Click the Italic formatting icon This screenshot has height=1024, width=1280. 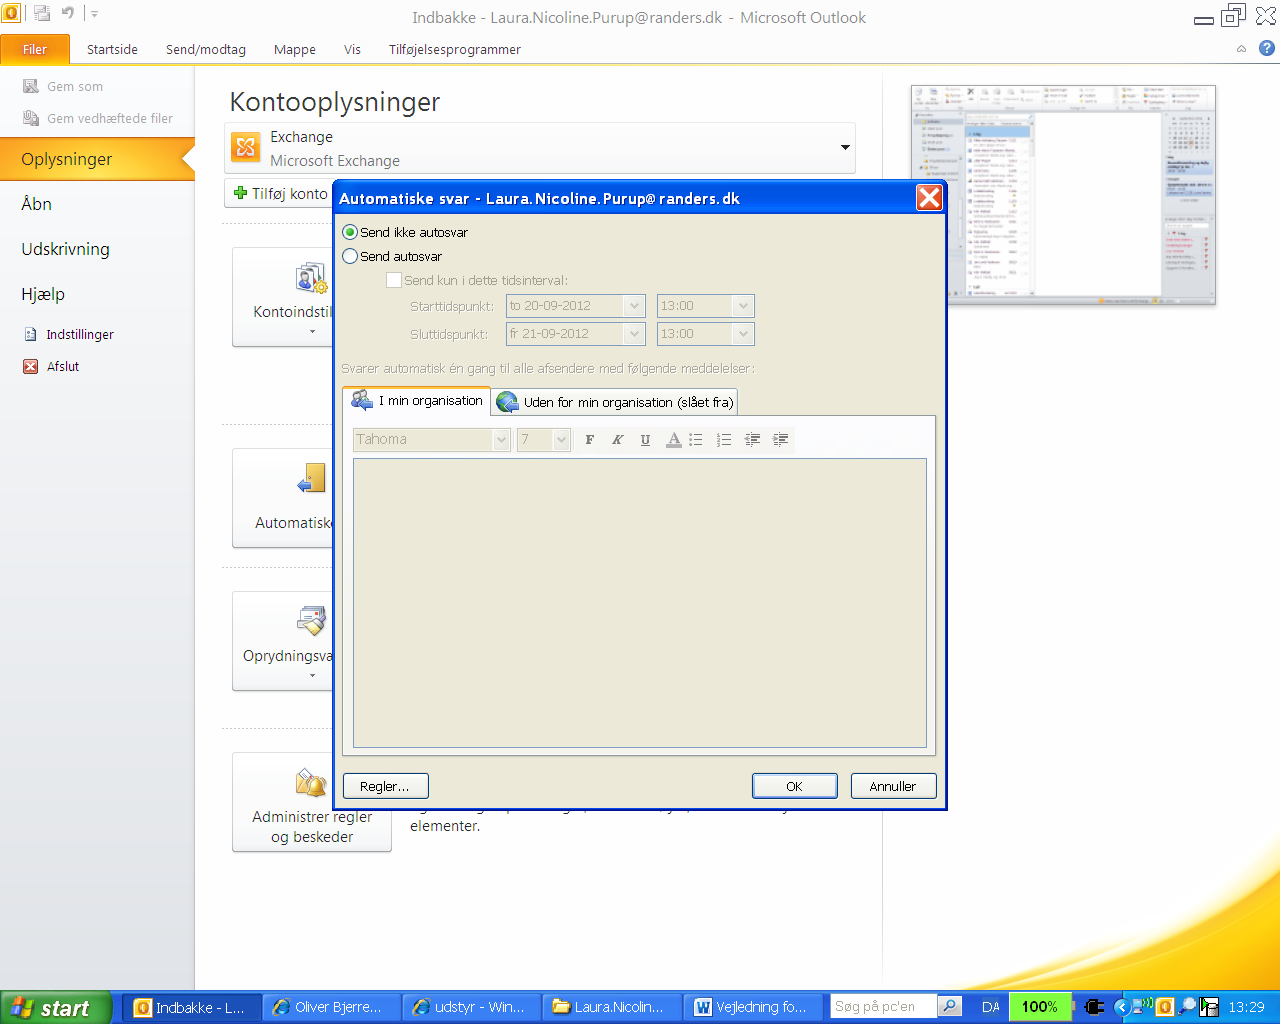pyautogui.click(x=618, y=440)
